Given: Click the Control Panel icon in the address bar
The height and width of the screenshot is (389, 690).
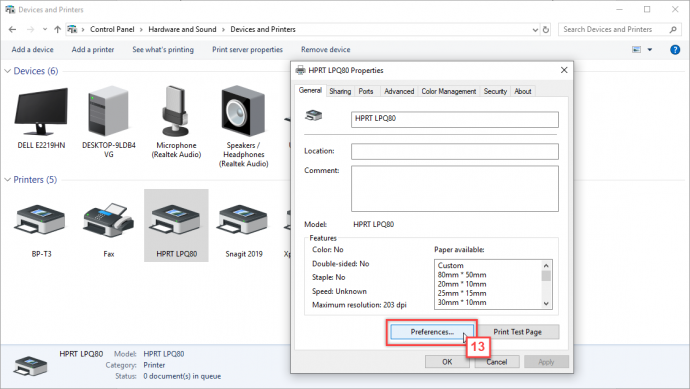Looking at the screenshot, I should [x=72, y=29].
